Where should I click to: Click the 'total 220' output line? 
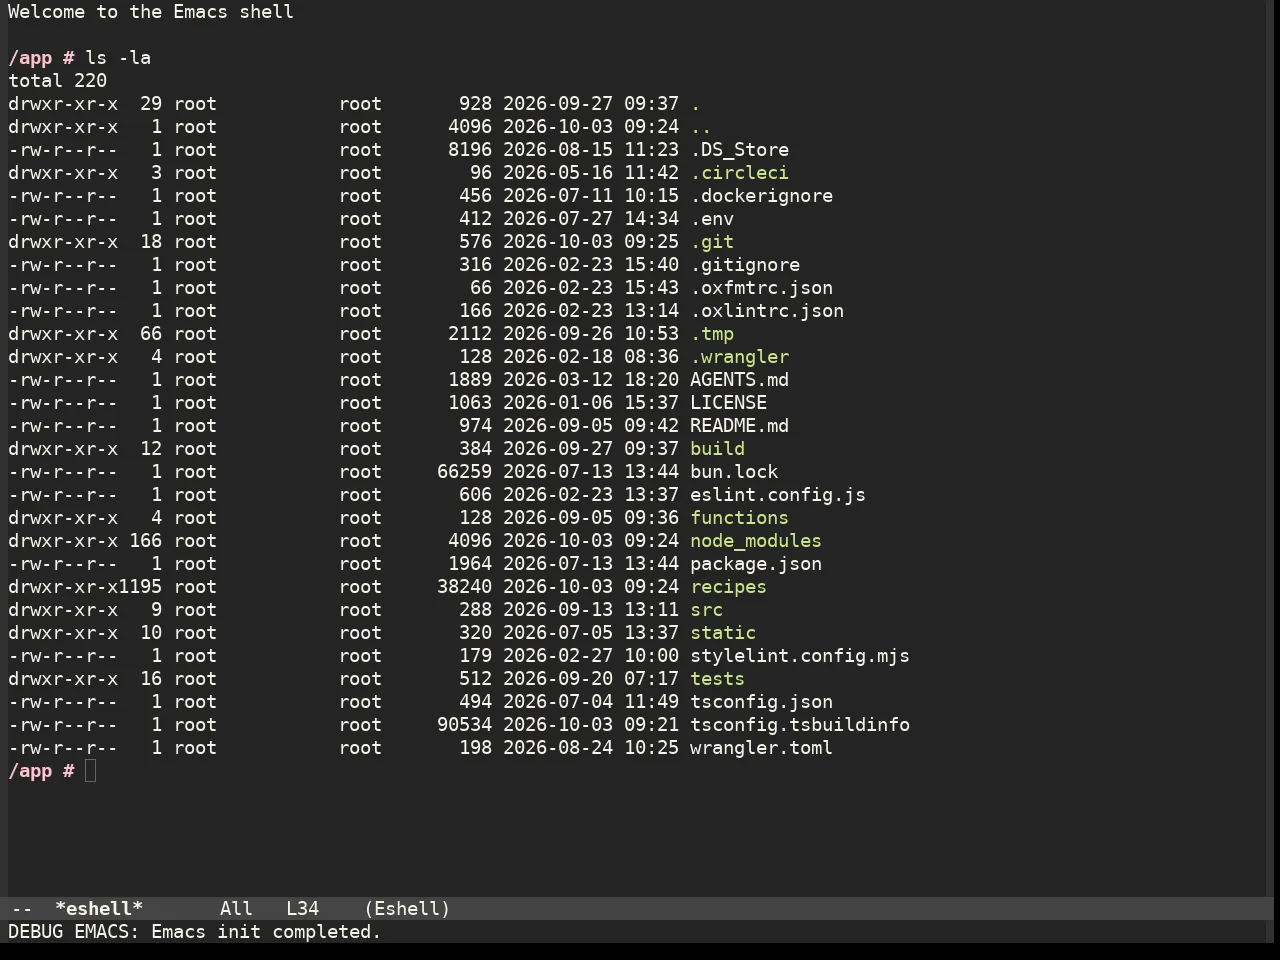pyautogui.click(x=57, y=81)
